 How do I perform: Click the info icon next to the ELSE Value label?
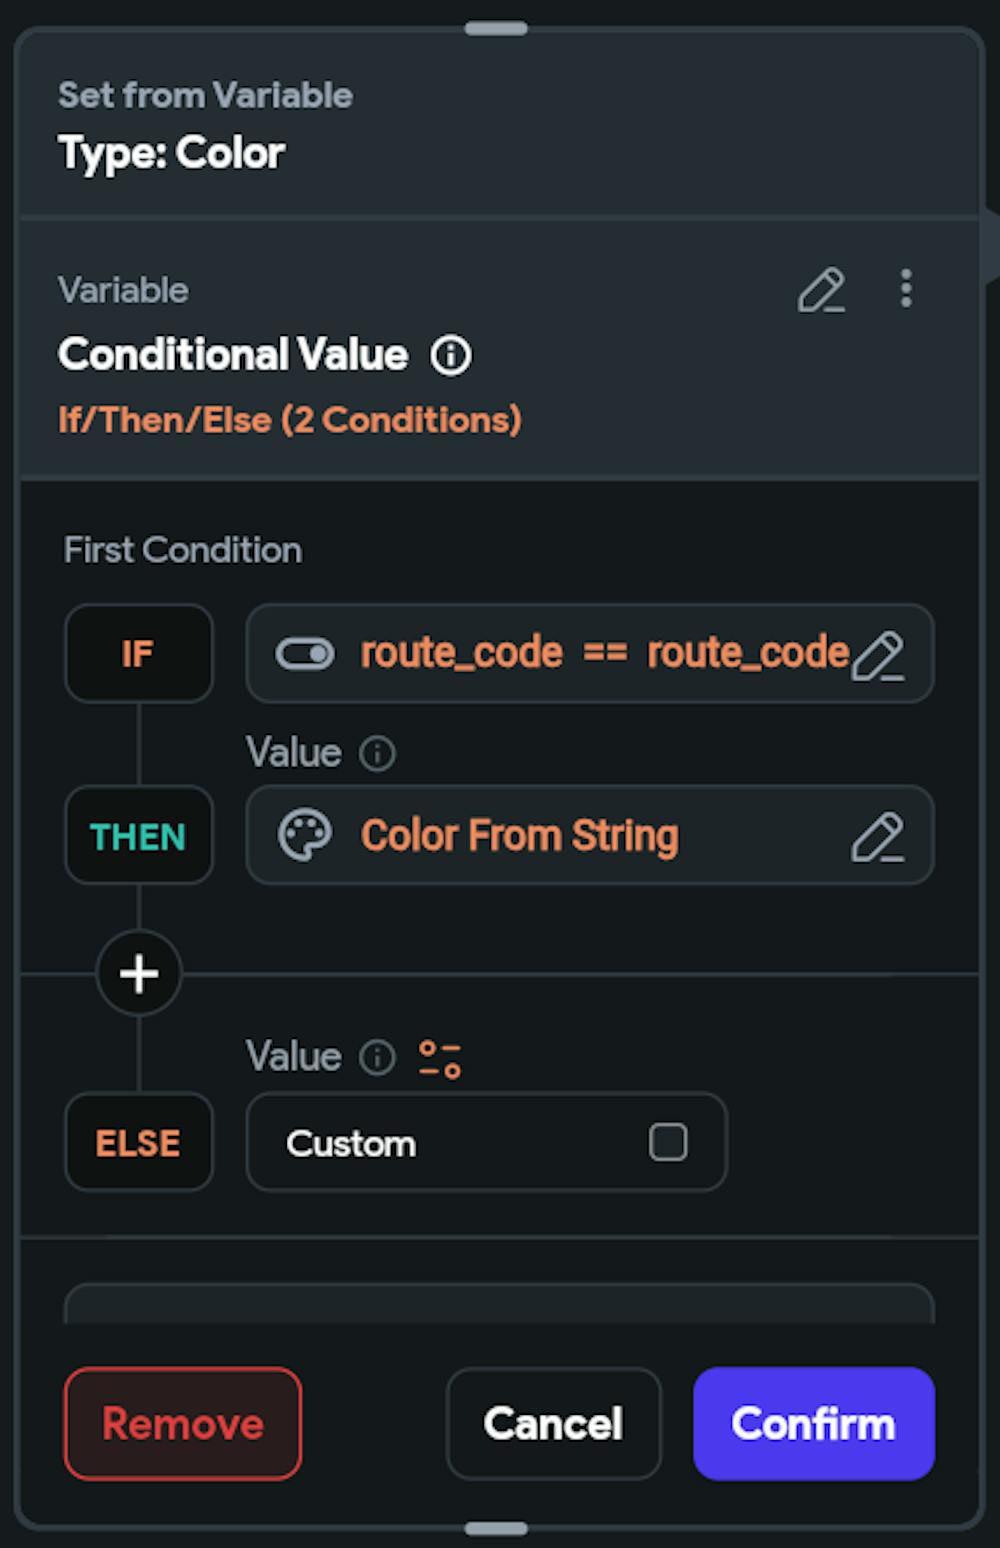(377, 1056)
